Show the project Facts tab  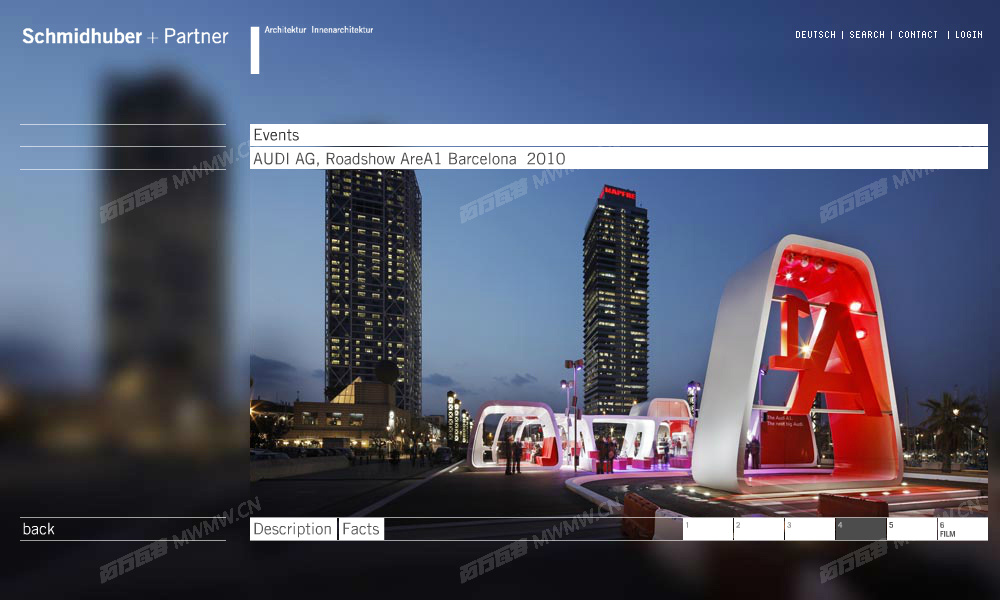[x=361, y=529]
